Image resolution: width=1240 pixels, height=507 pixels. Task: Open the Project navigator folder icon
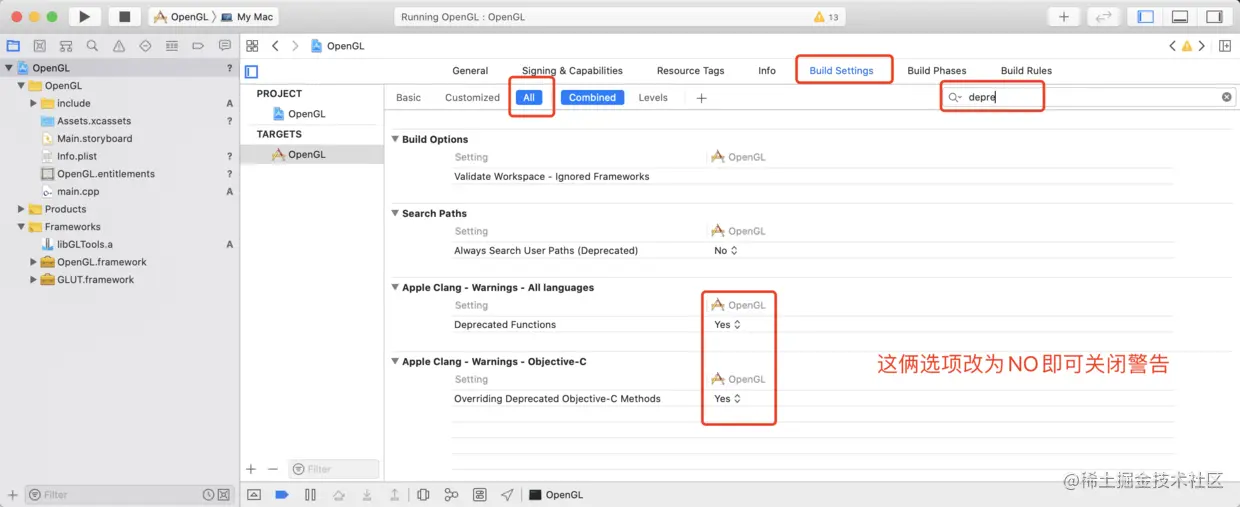coord(13,46)
